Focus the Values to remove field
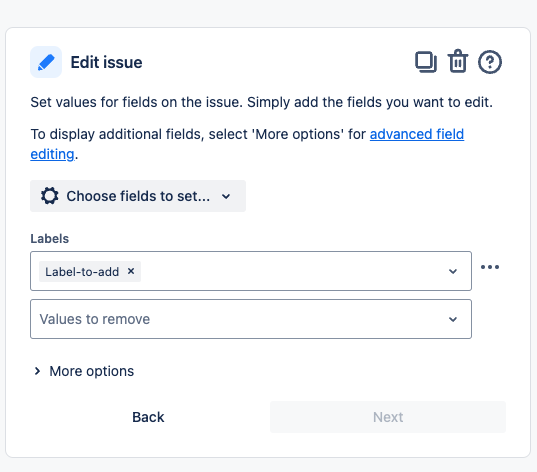Image resolution: width=537 pixels, height=472 pixels. [251, 319]
